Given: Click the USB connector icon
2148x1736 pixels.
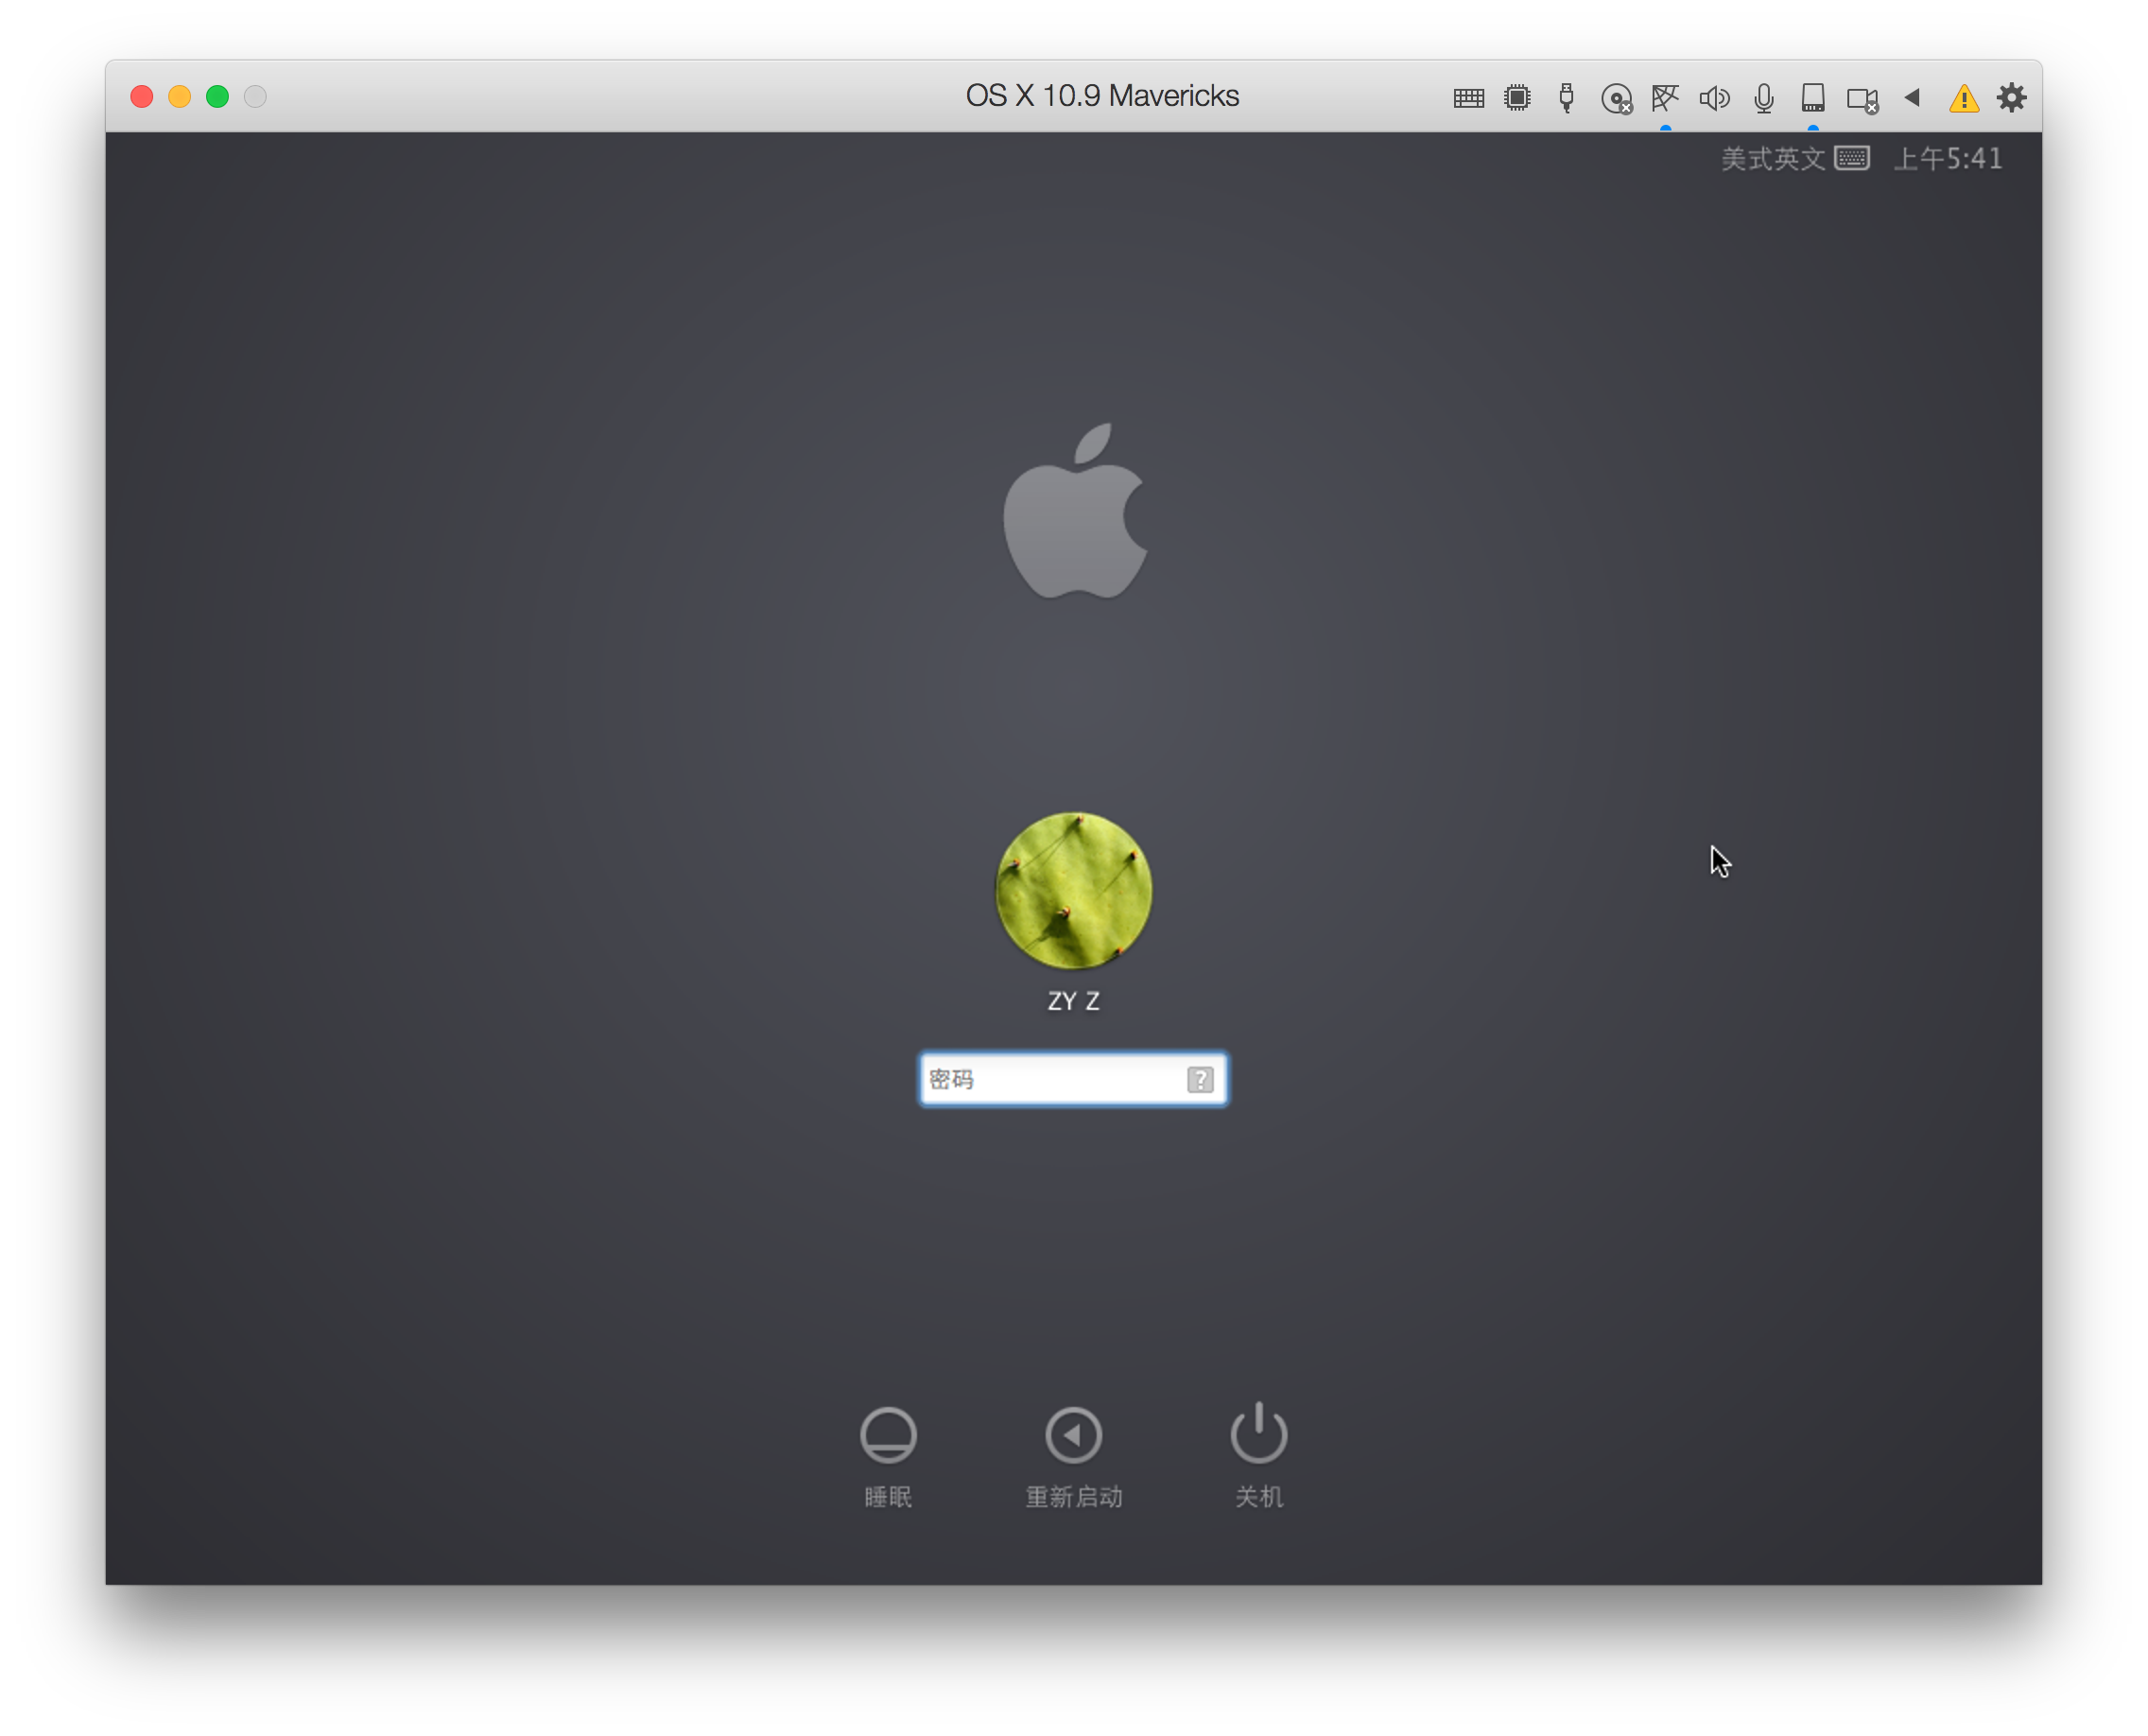Looking at the screenshot, I should tap(1566, 98).
